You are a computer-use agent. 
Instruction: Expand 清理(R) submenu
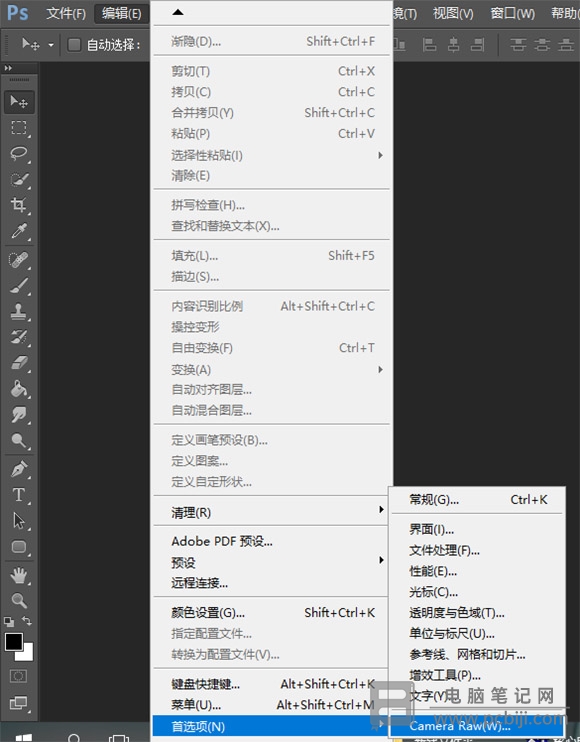point(272,512)
